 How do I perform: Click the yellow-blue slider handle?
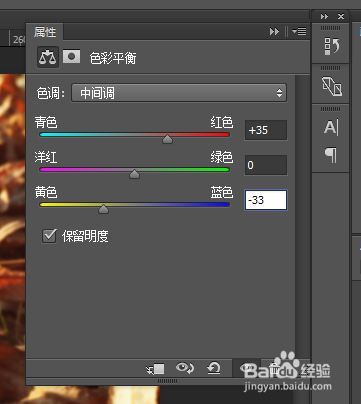tap(104, 209)
